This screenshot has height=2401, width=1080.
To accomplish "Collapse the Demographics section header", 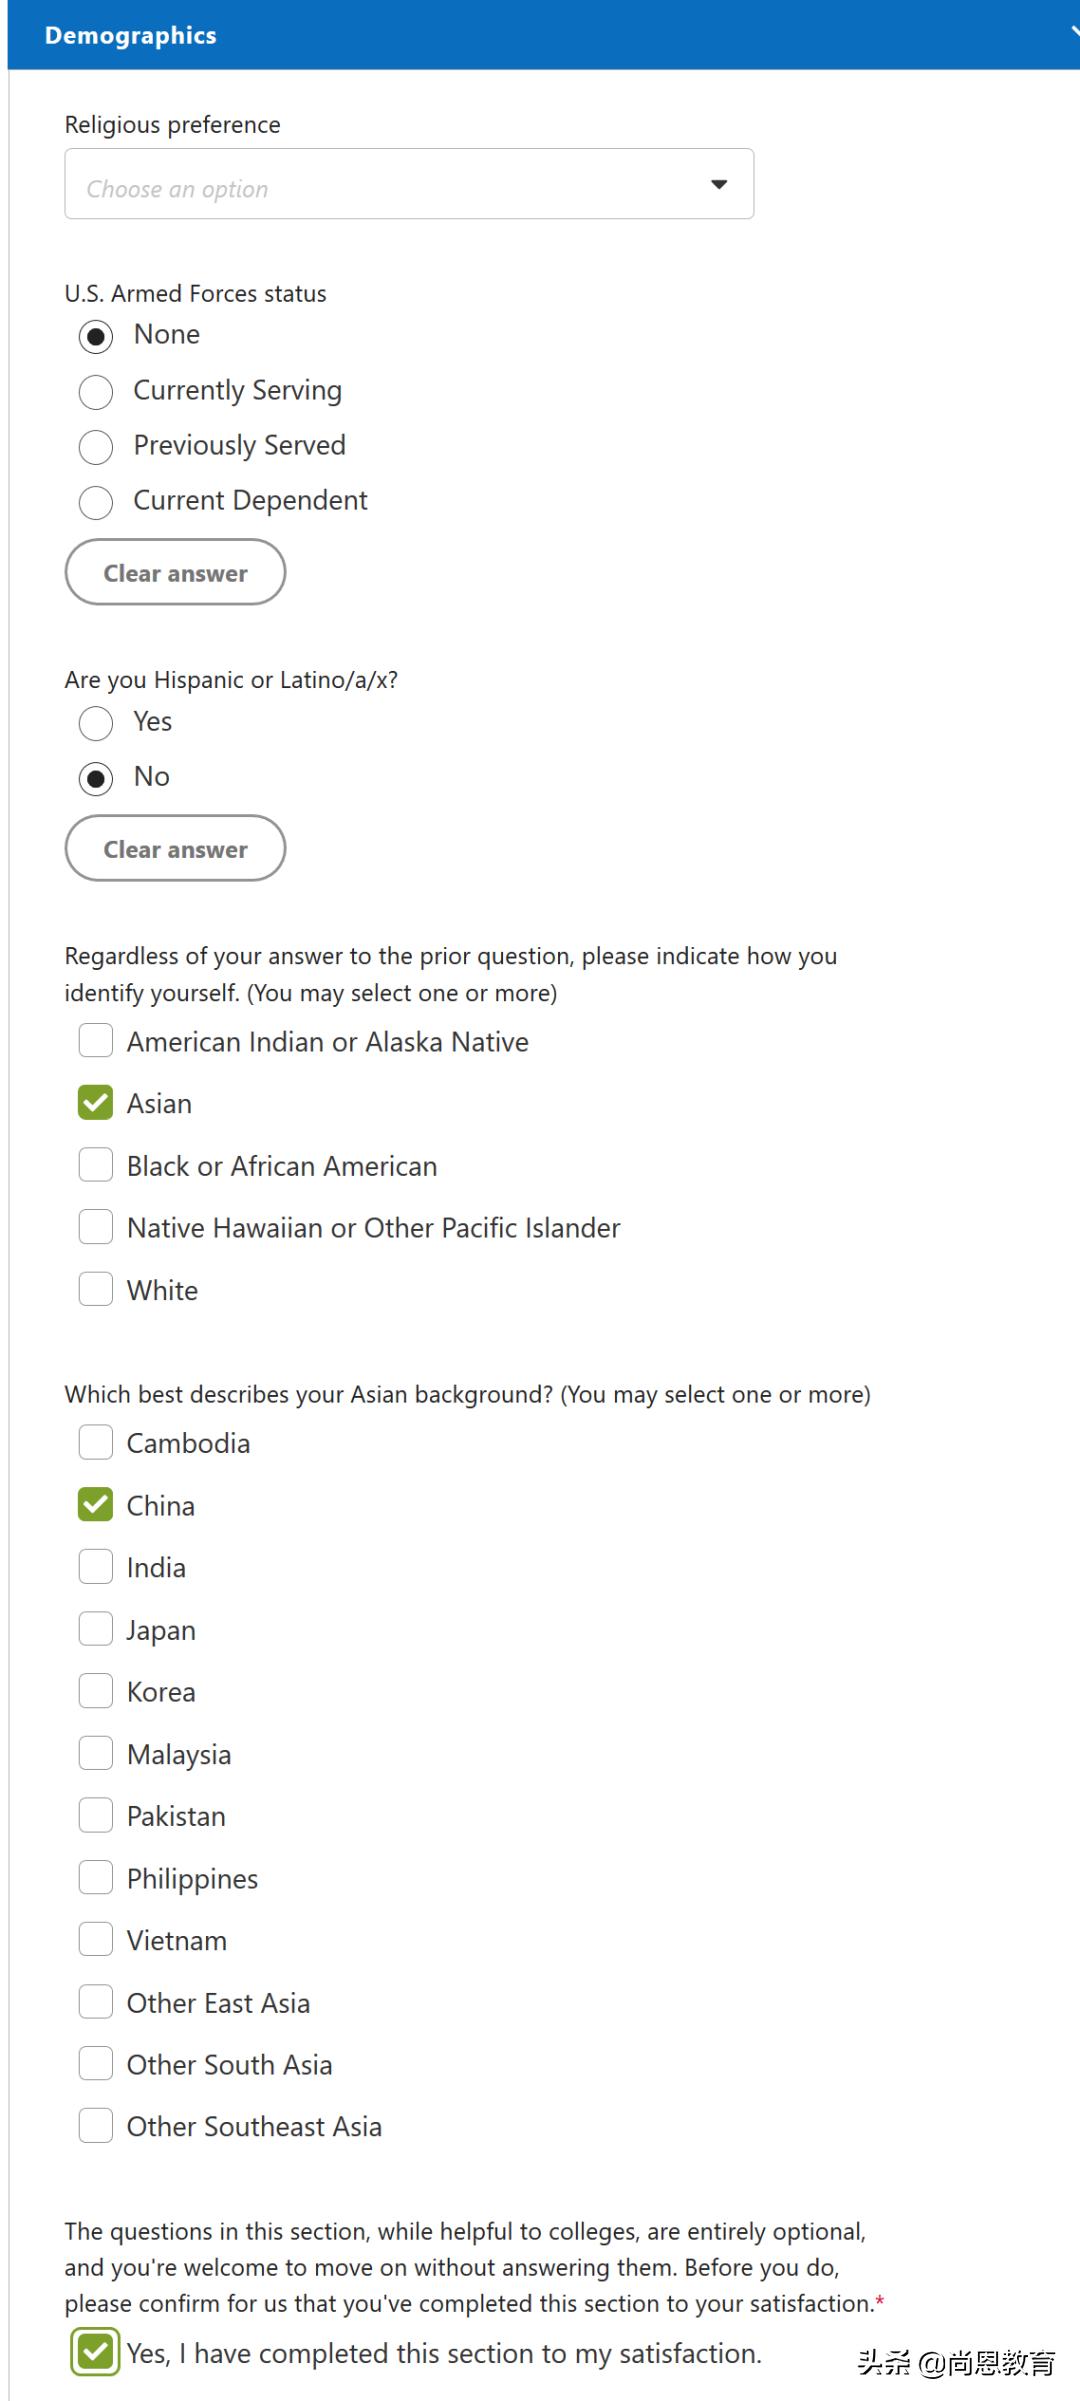I will pos(1072,34).
